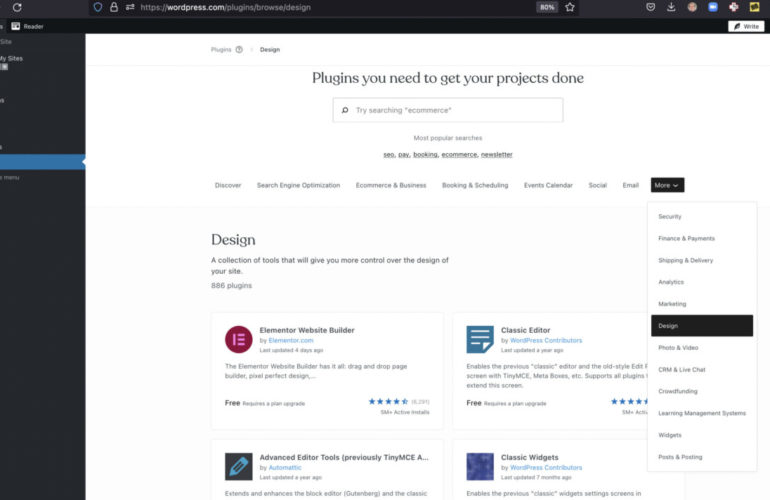
Task: Collapse the More categories dropdown
Action: pos(667,185)
